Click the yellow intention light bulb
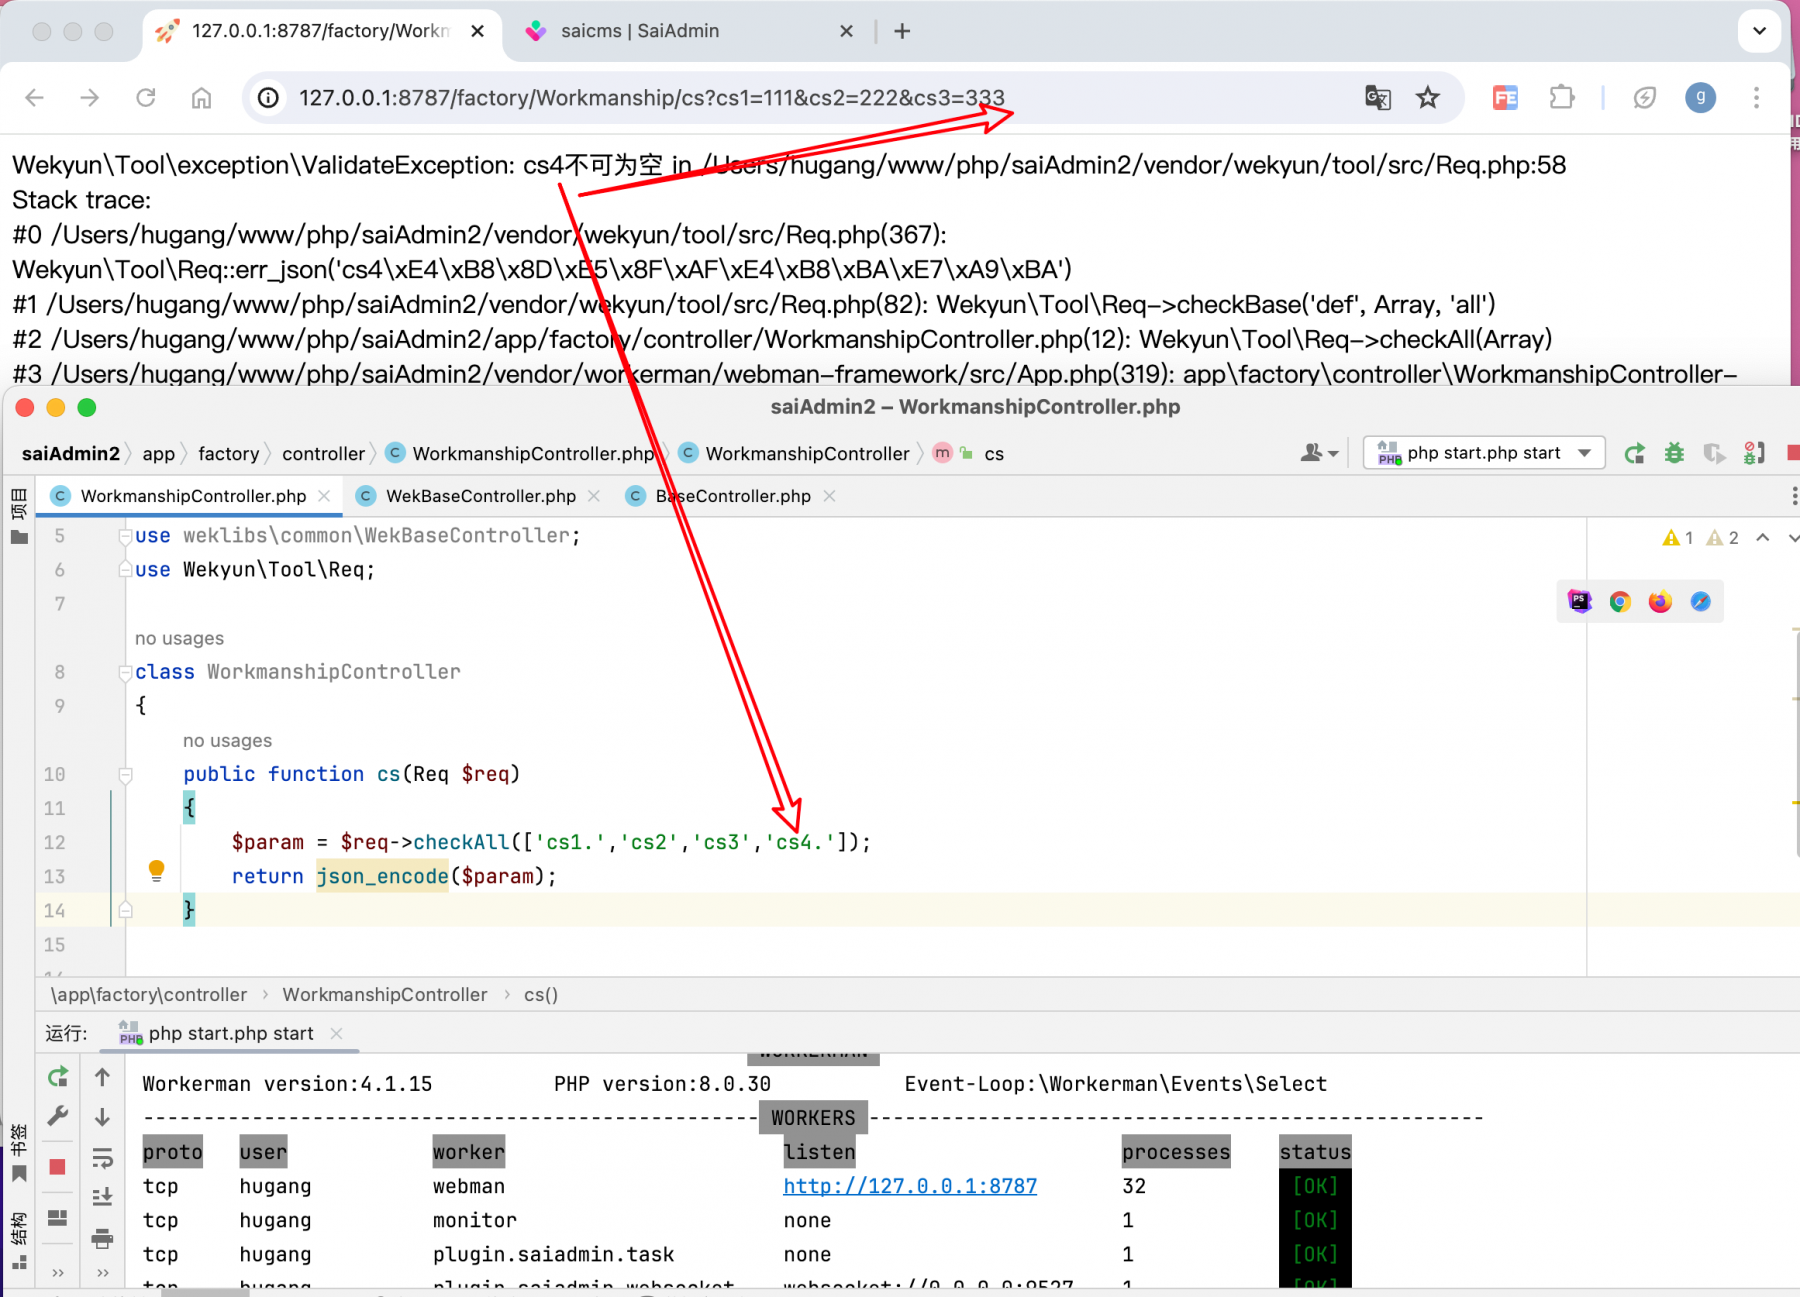This screenshot has width=1800, height=1297. (156, 870)
